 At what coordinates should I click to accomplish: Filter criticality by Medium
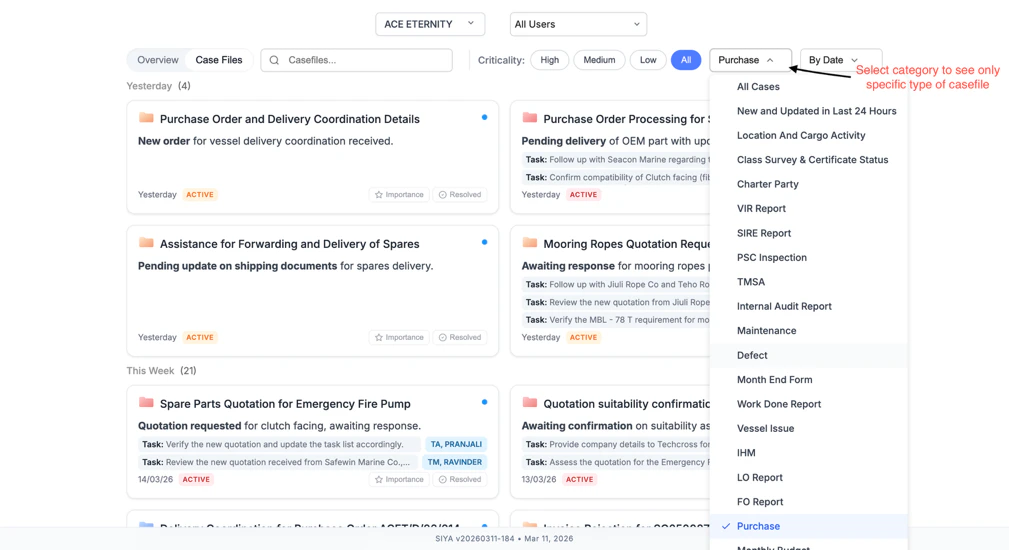[x=599, y=60]
